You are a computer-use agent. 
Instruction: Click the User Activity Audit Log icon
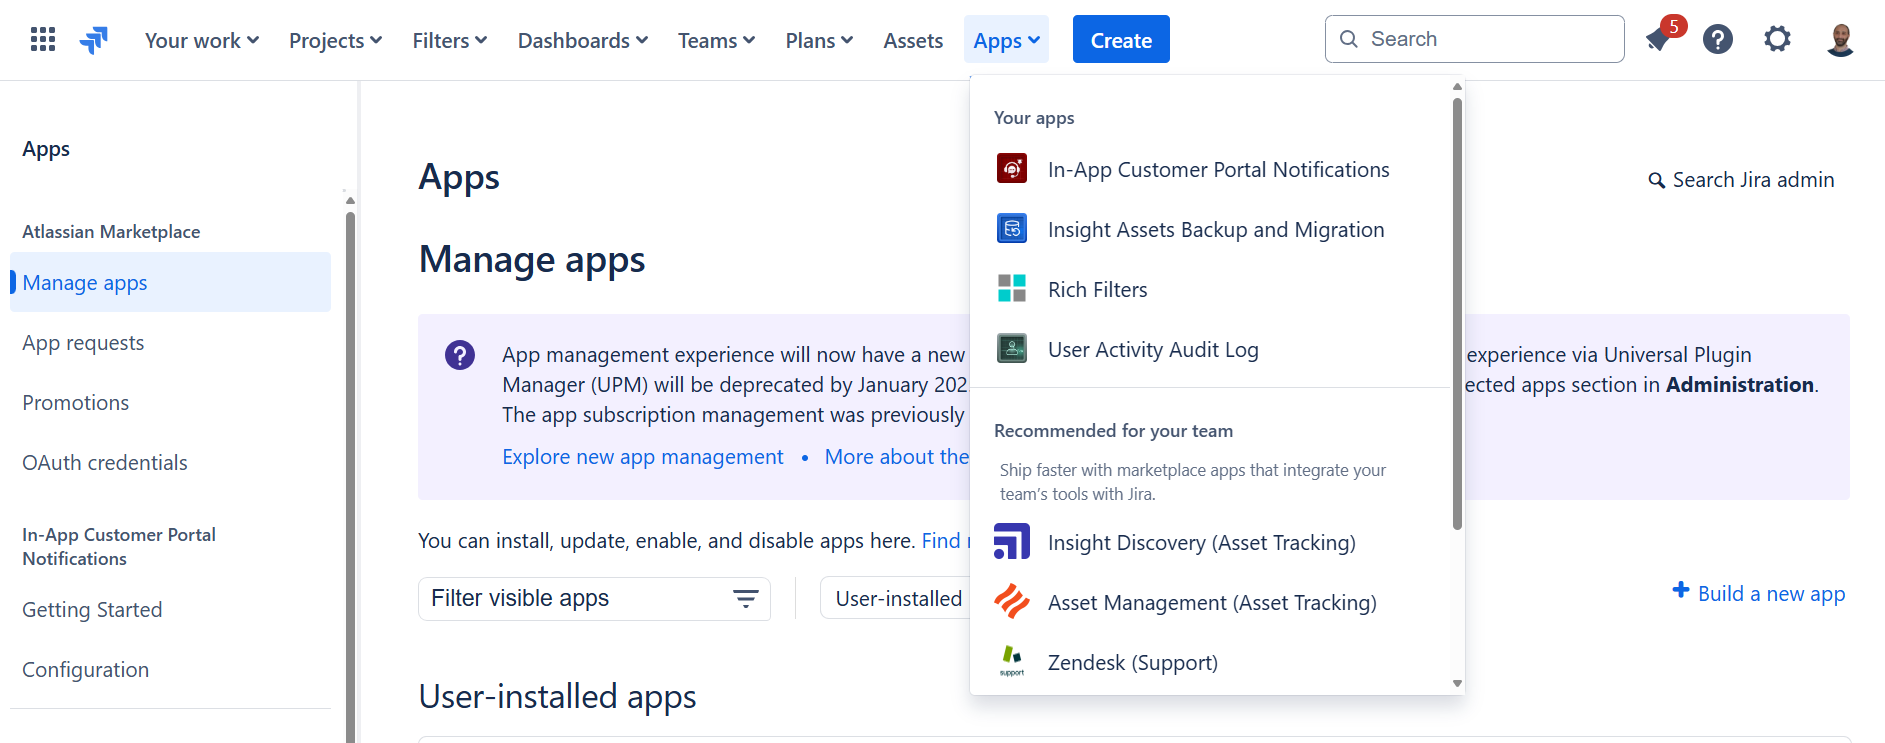tap(1012, 348)
